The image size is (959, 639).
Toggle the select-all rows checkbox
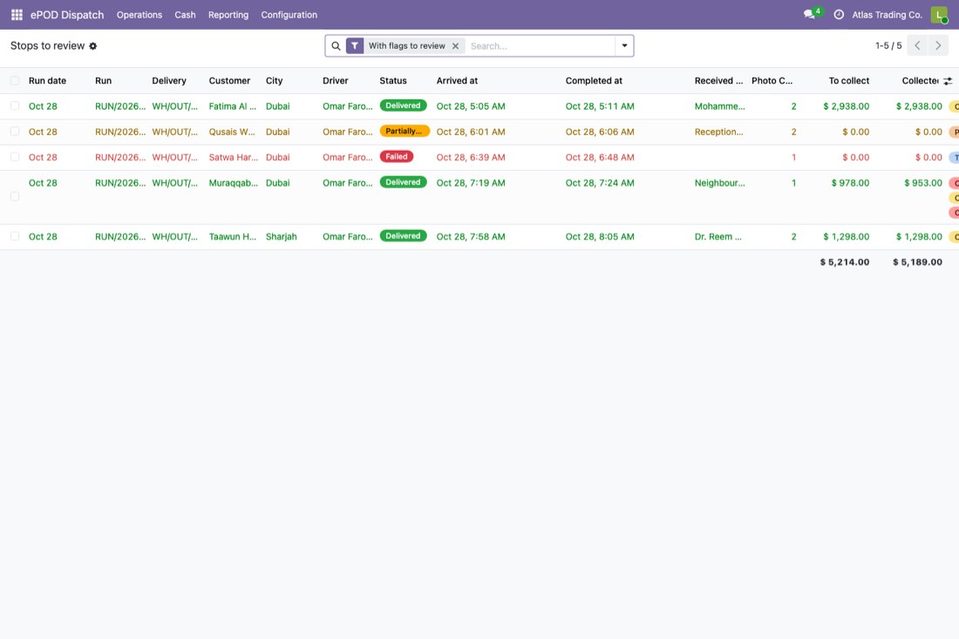click(15, 81)
